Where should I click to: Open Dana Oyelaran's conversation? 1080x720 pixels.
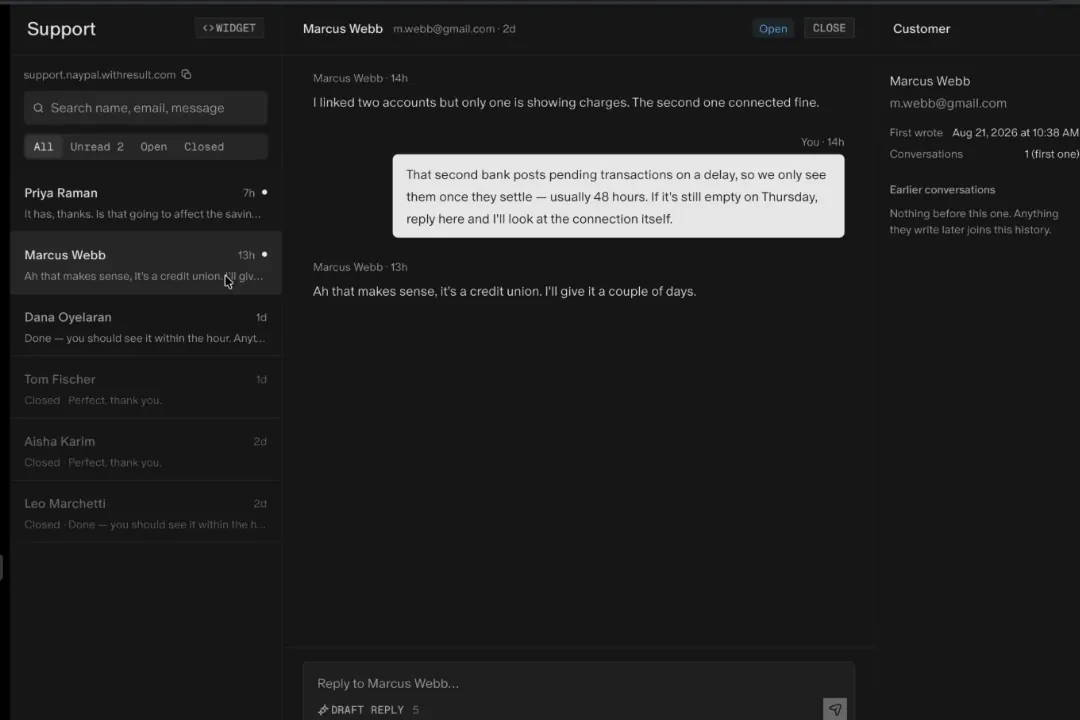click(146, 325)
